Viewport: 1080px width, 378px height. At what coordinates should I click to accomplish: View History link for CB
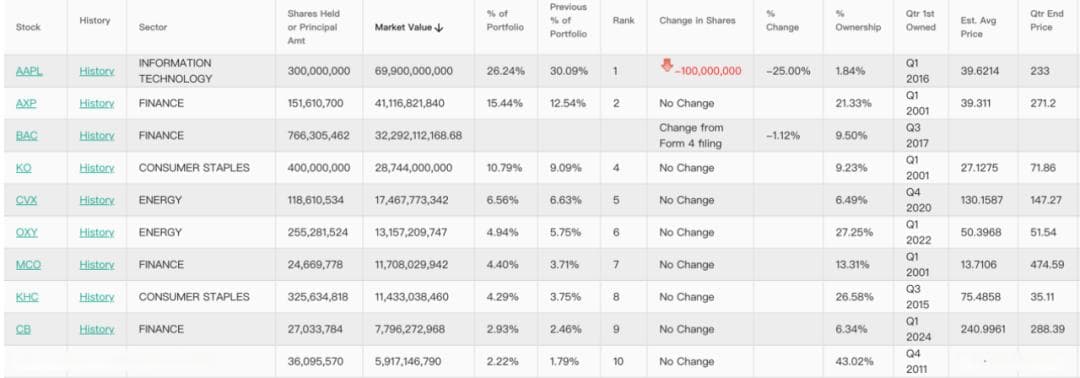click(96, 330)
